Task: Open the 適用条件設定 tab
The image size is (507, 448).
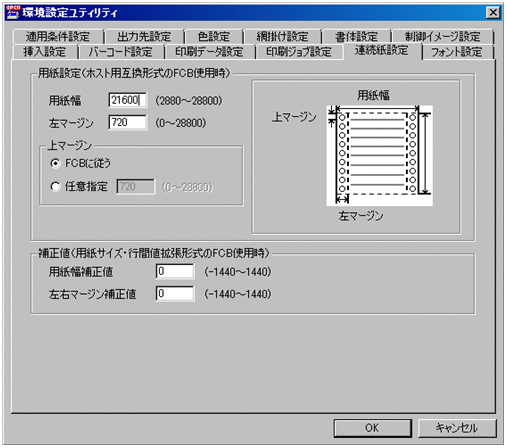Action: click(x=58, y=36)
